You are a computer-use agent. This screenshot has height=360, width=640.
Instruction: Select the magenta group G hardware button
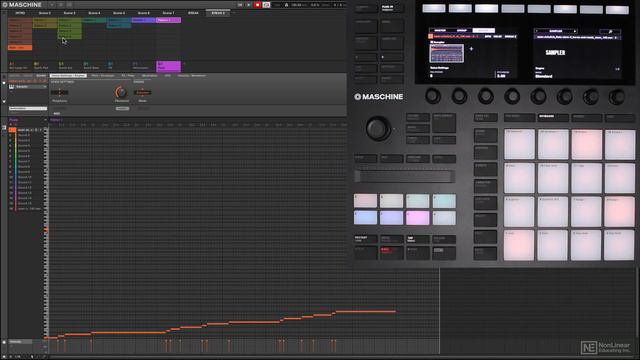pos(418,218)
